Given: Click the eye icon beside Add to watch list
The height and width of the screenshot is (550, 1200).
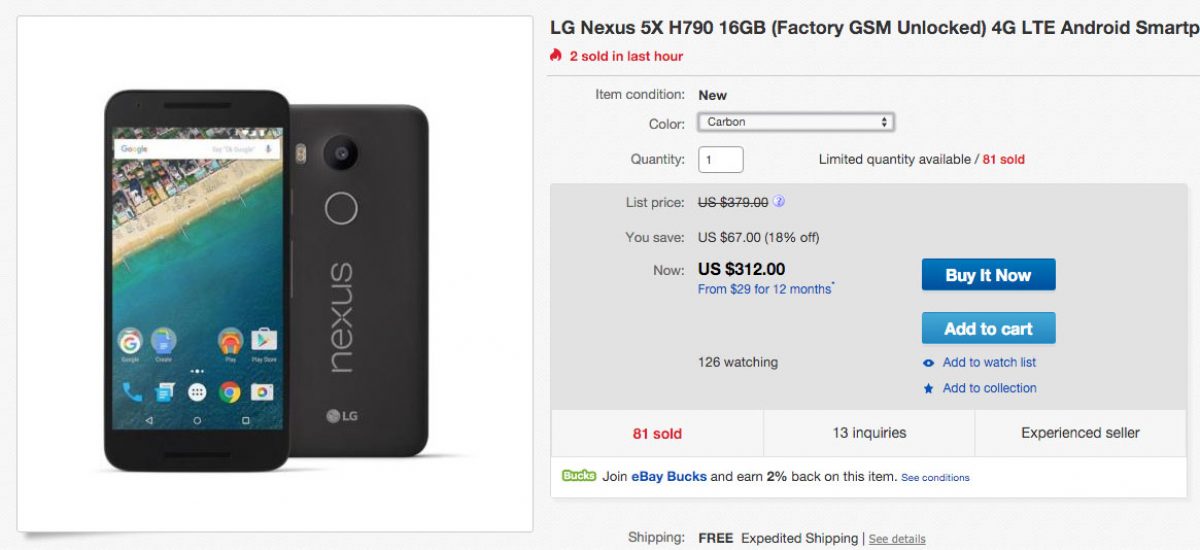Looking at the screenshot, I should 929,363.
